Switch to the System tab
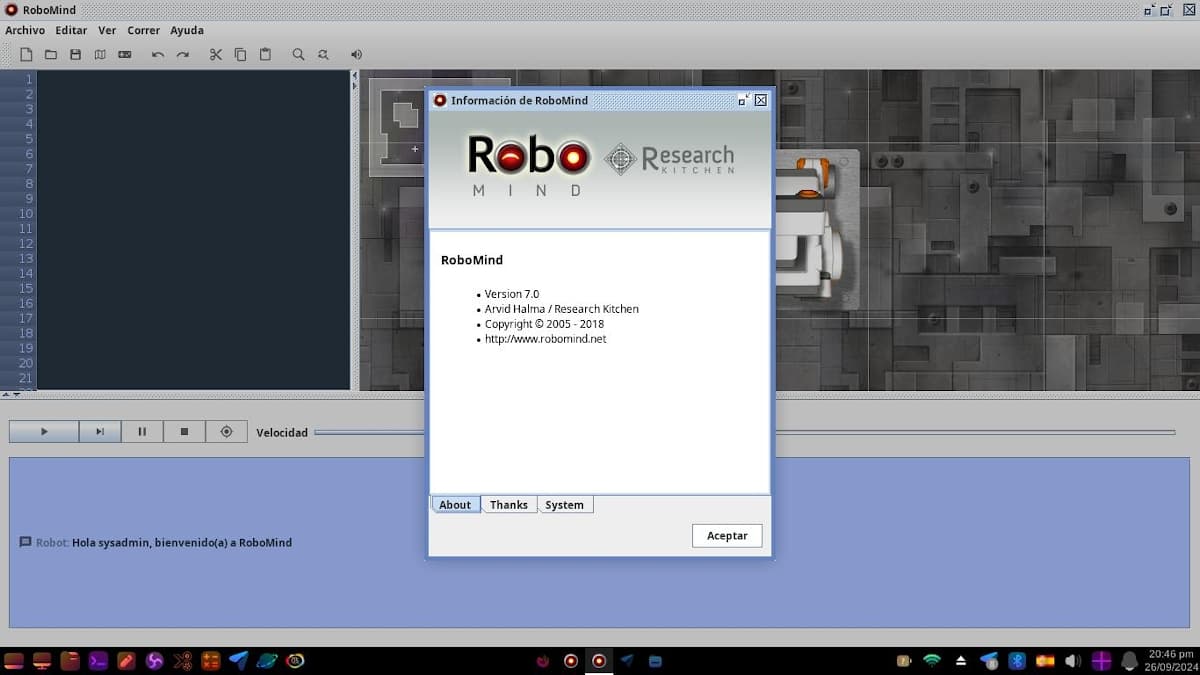Screen dimensions: 1200x675 tap(564, 505)
